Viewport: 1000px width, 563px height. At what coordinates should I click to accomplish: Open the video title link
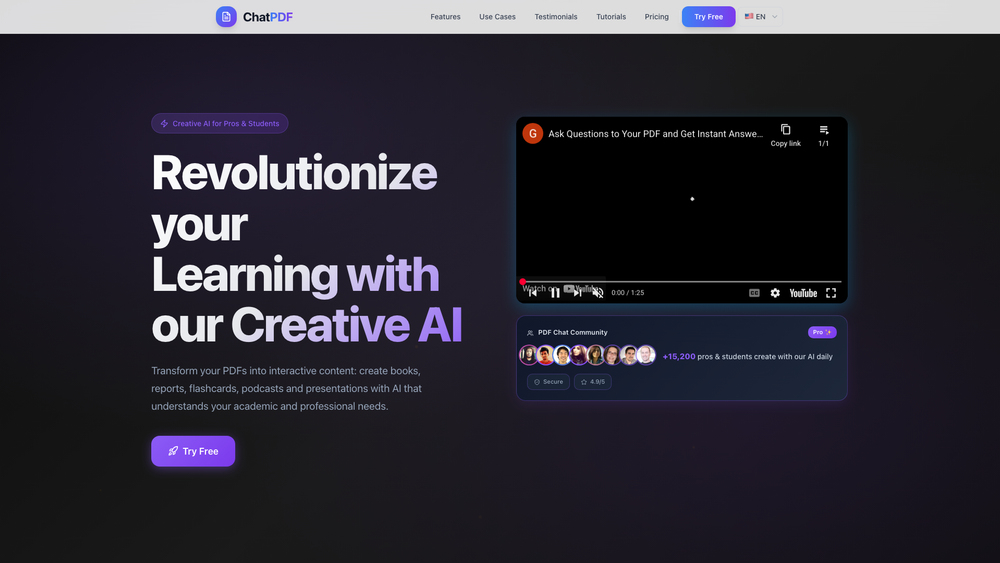coord(656,134)
